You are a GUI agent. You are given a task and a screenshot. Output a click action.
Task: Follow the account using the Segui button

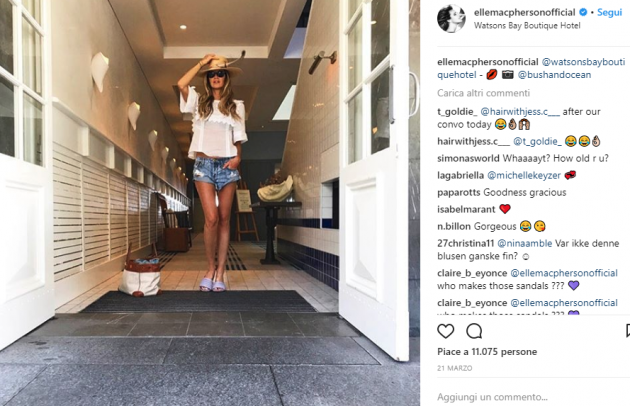(x=610, y=12)
